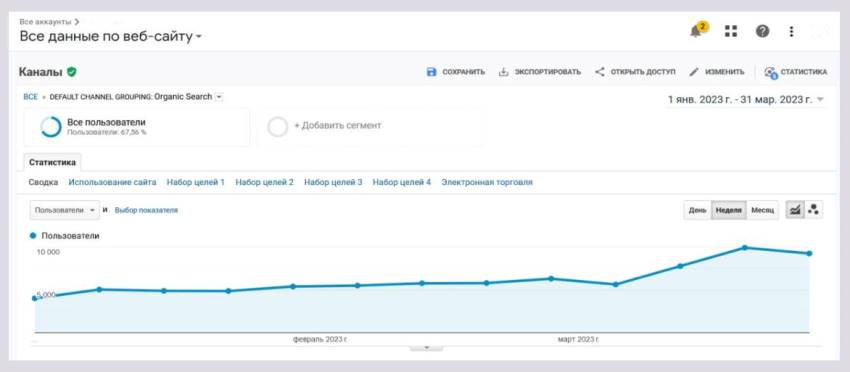The width and height of the screenshot is (850, 372).
Task: Select Месяц time granularity
Action: (x=763, y=210)
